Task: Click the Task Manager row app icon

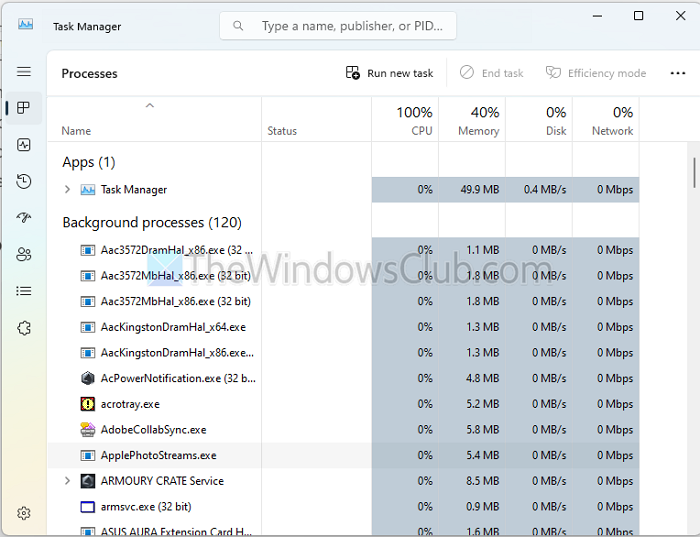Action: coord(88,190)
